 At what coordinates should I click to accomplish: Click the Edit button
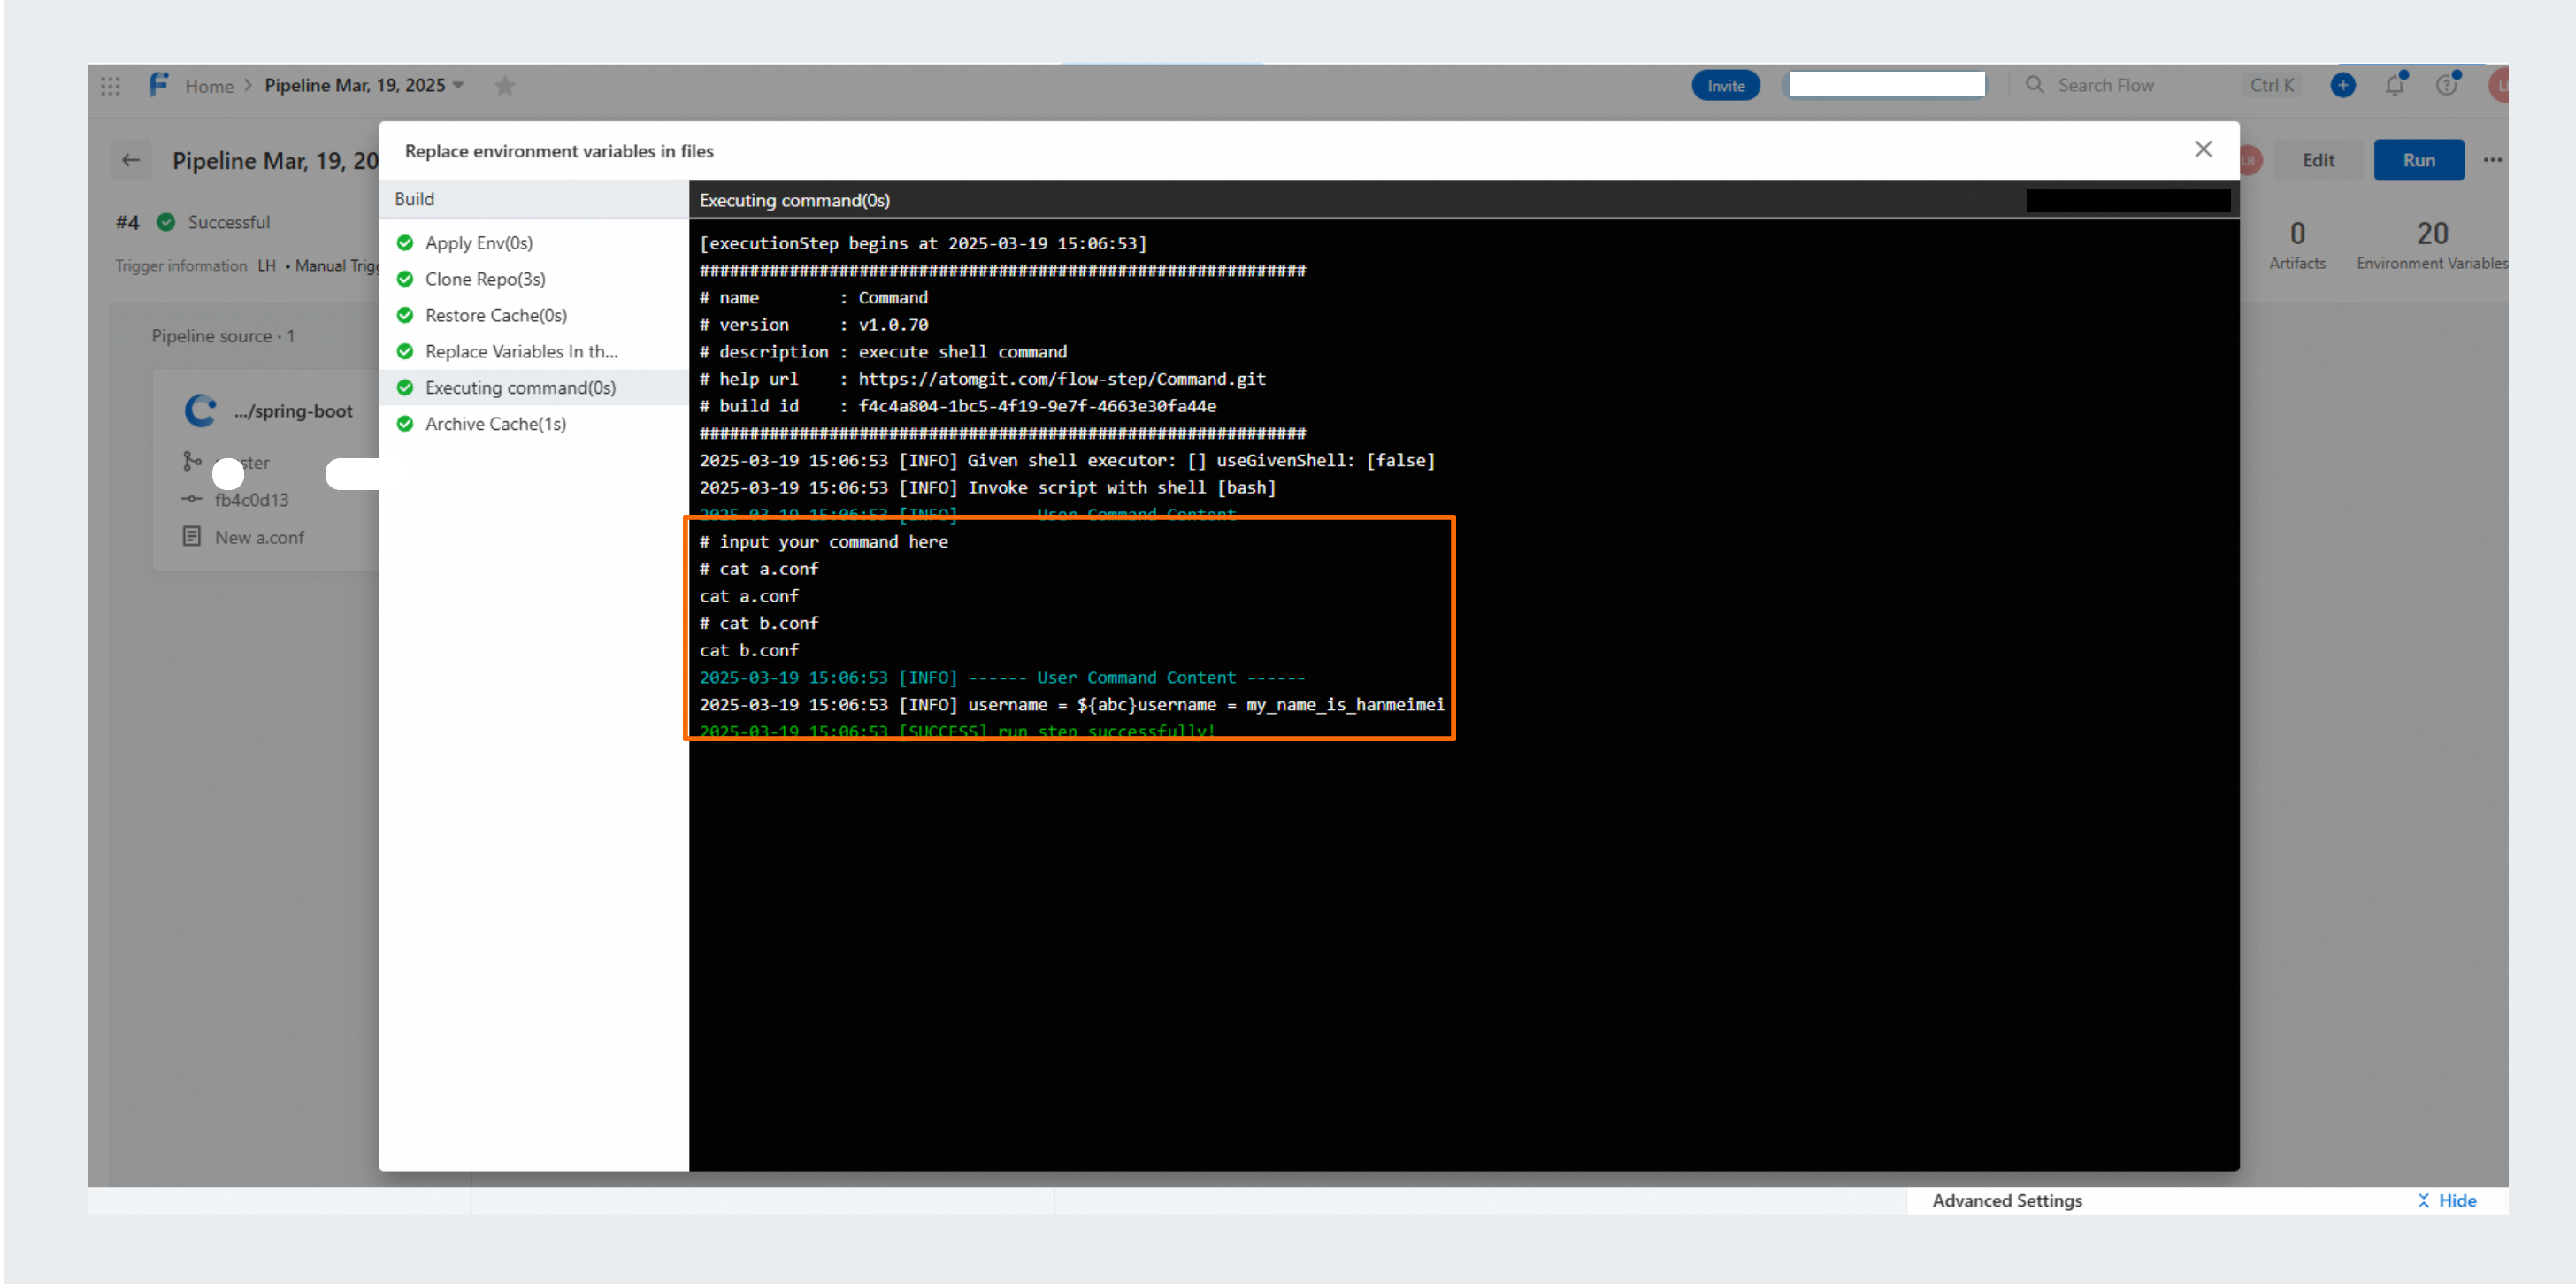(x=2317, y=160)
